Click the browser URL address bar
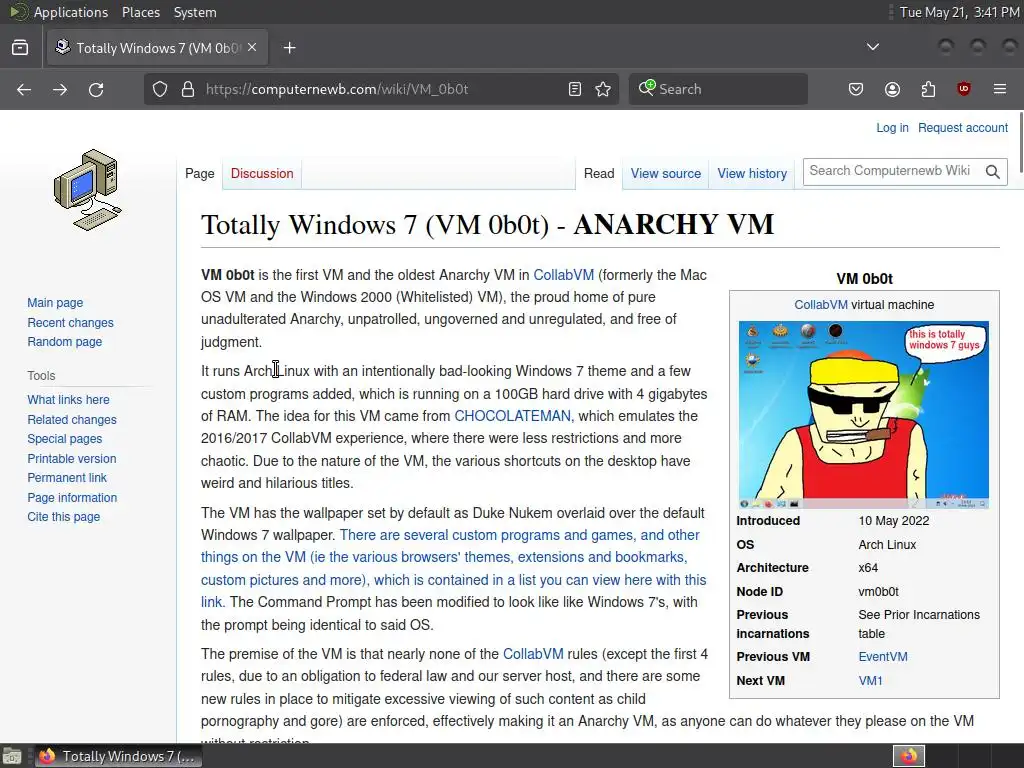This screenshot has height=768, width=1024. pos(381,89)
